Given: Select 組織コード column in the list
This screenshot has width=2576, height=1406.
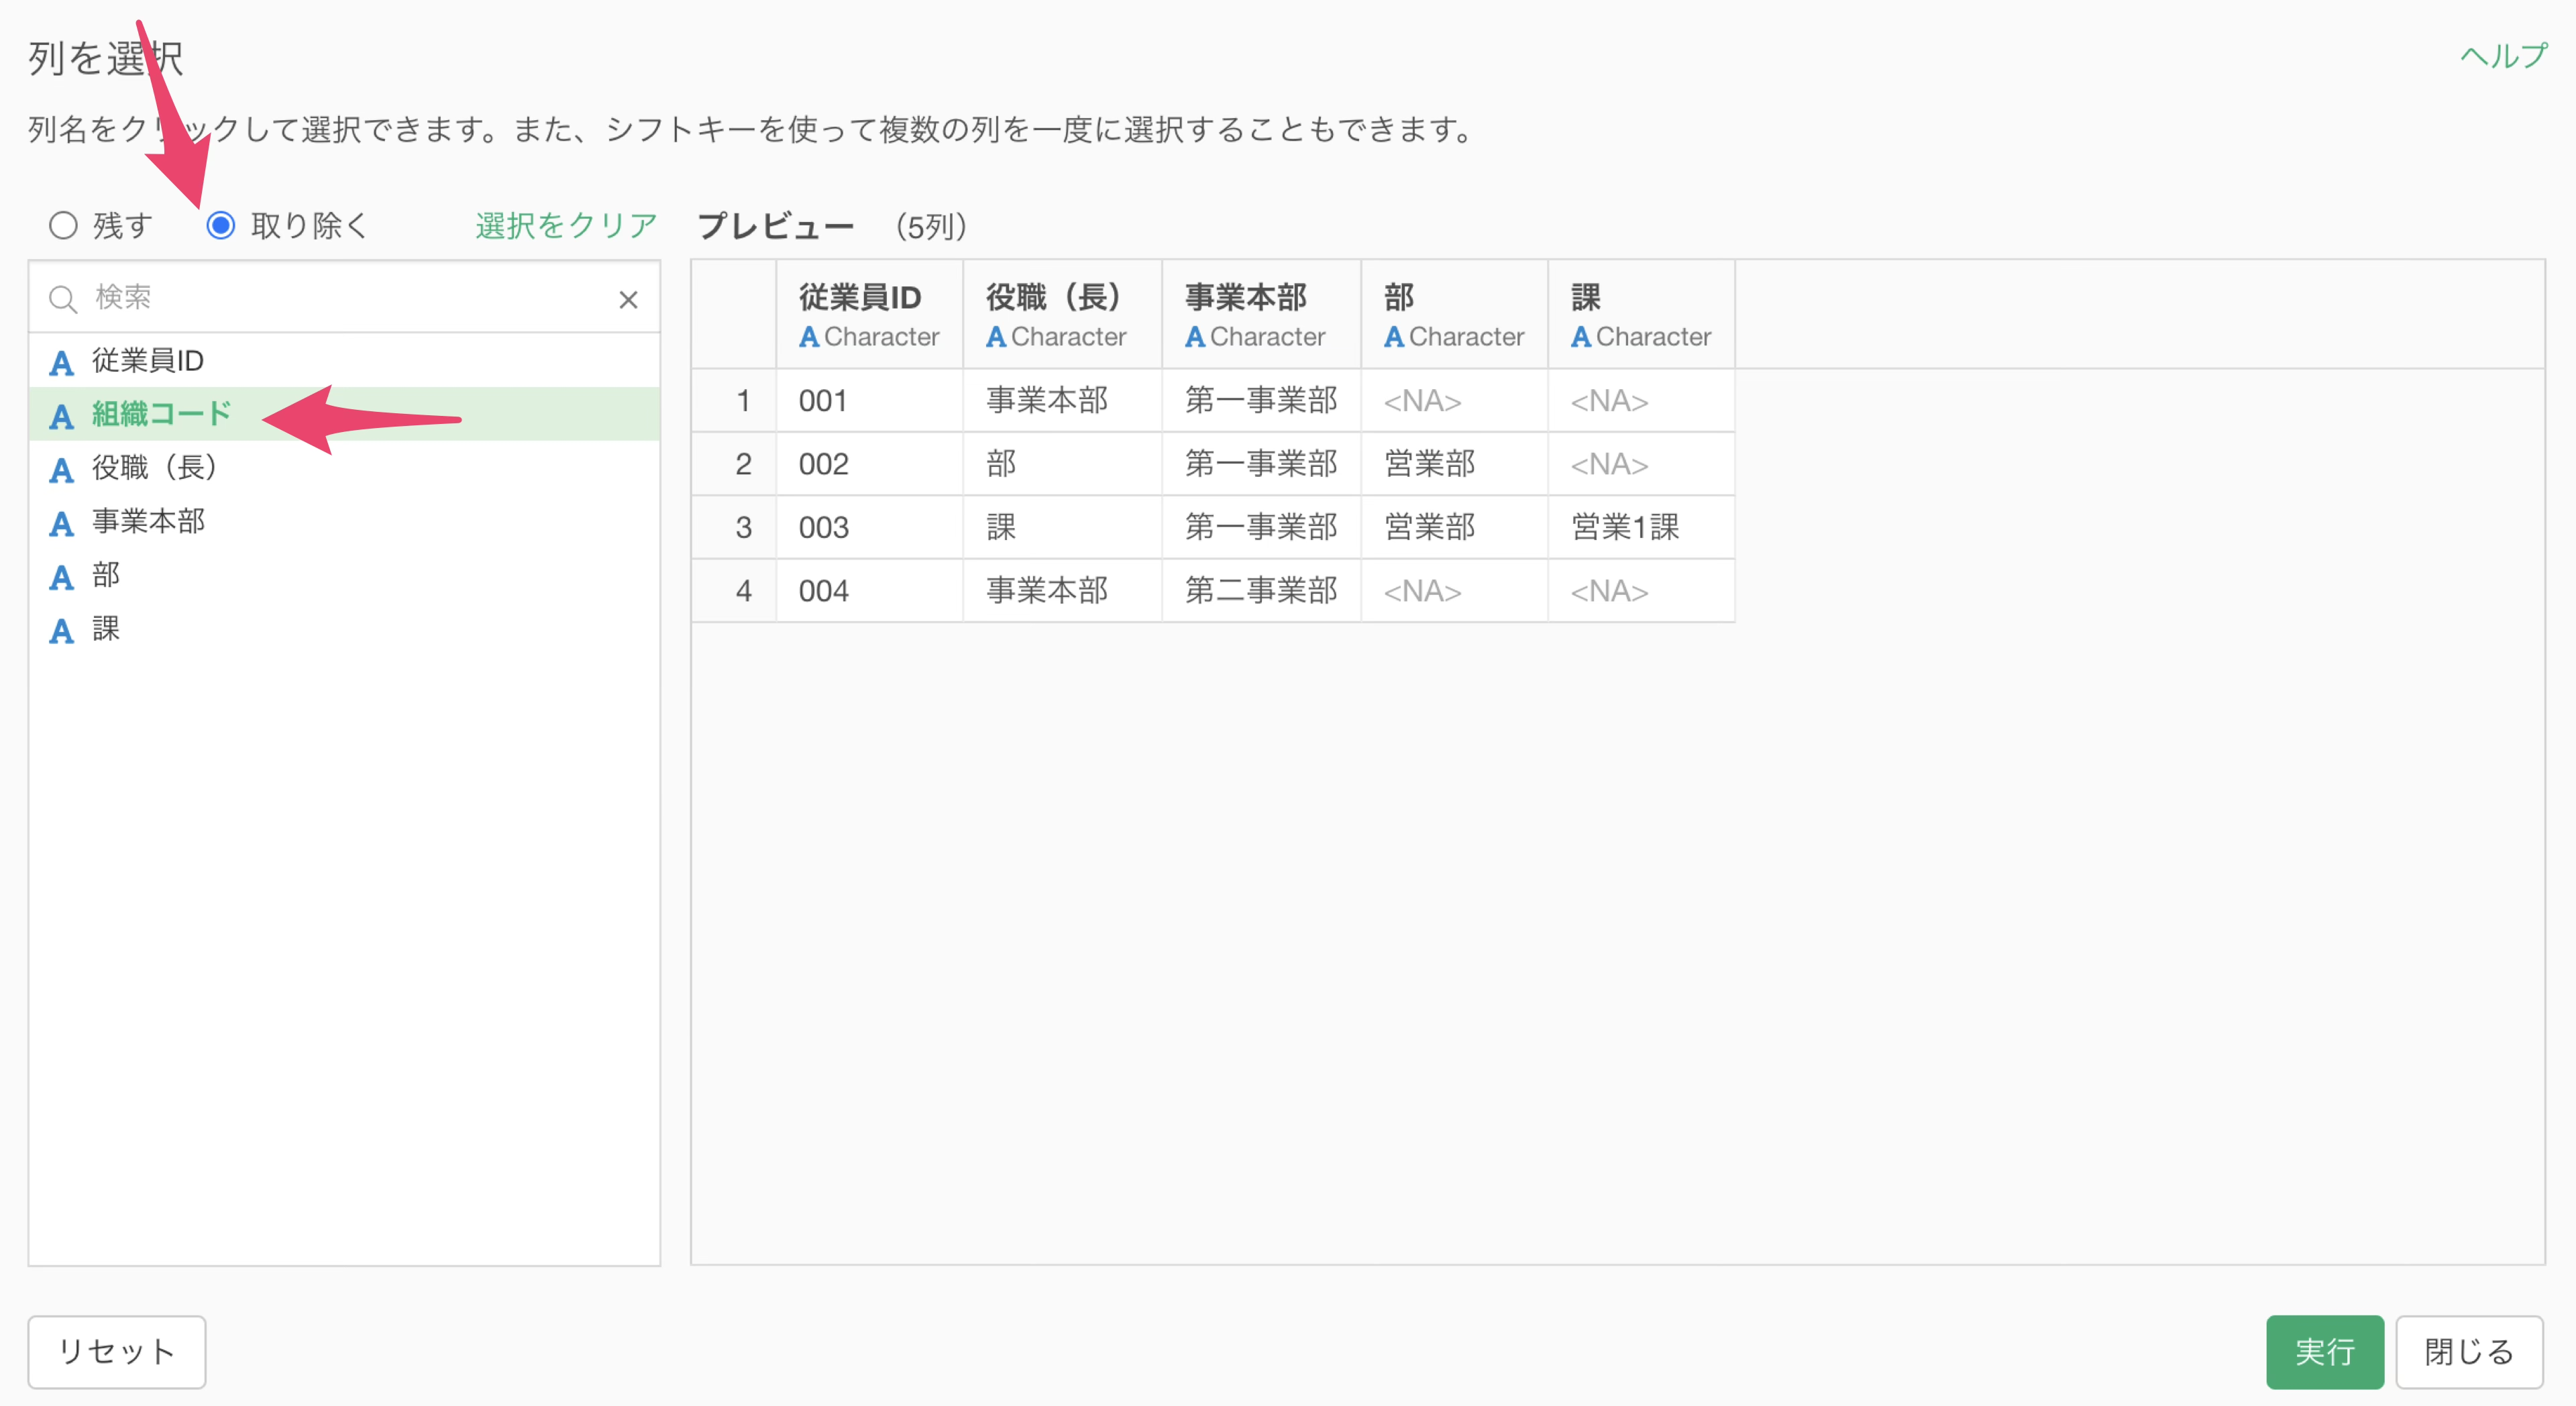Looking at the screenshot, I should click(162, 413).
